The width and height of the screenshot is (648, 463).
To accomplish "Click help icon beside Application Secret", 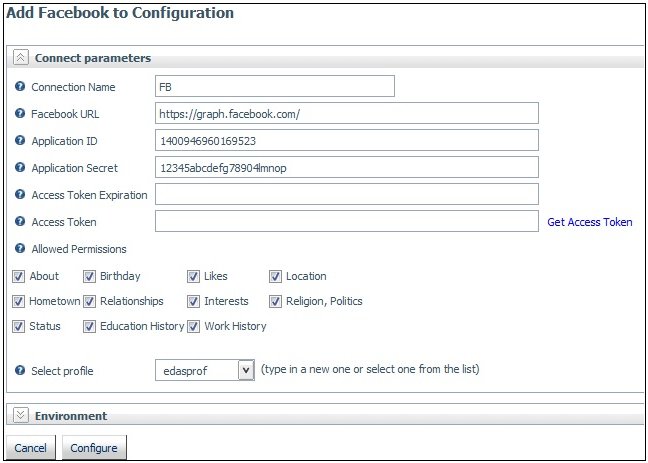I will coord(20,167).
